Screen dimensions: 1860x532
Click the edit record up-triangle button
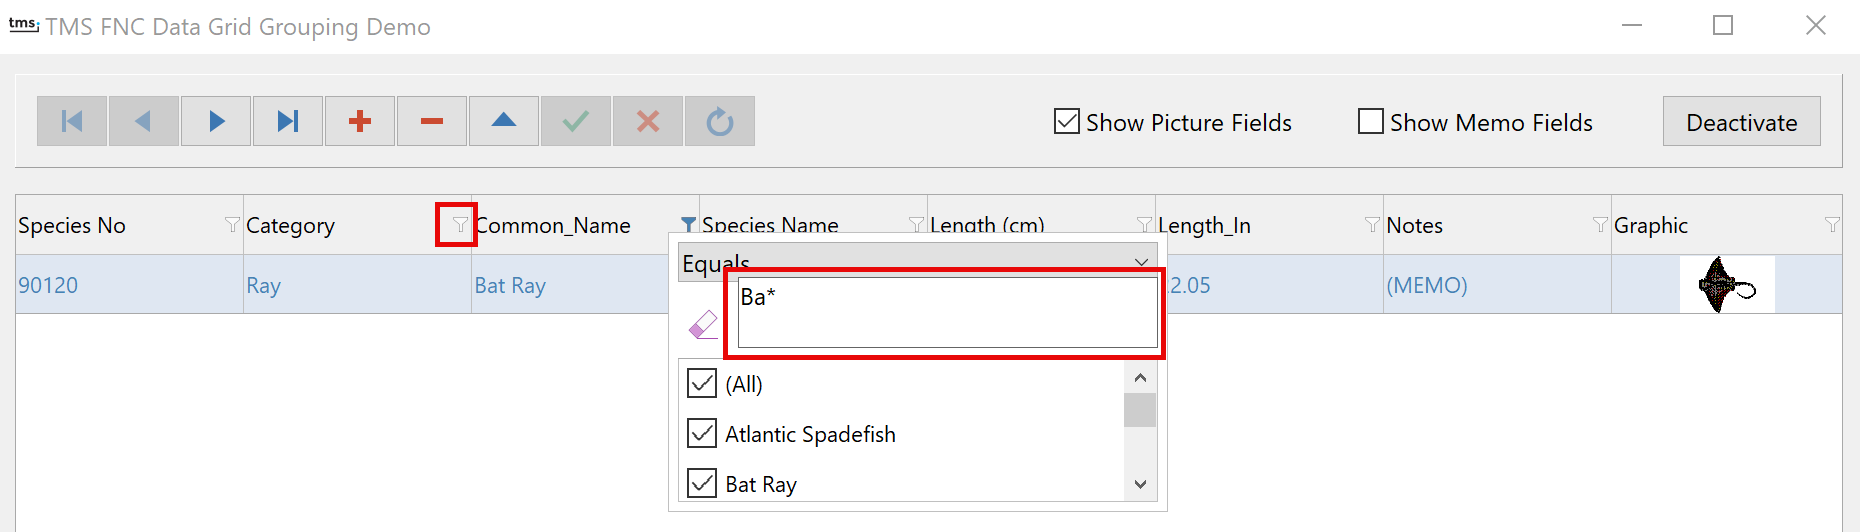point(504,121)
